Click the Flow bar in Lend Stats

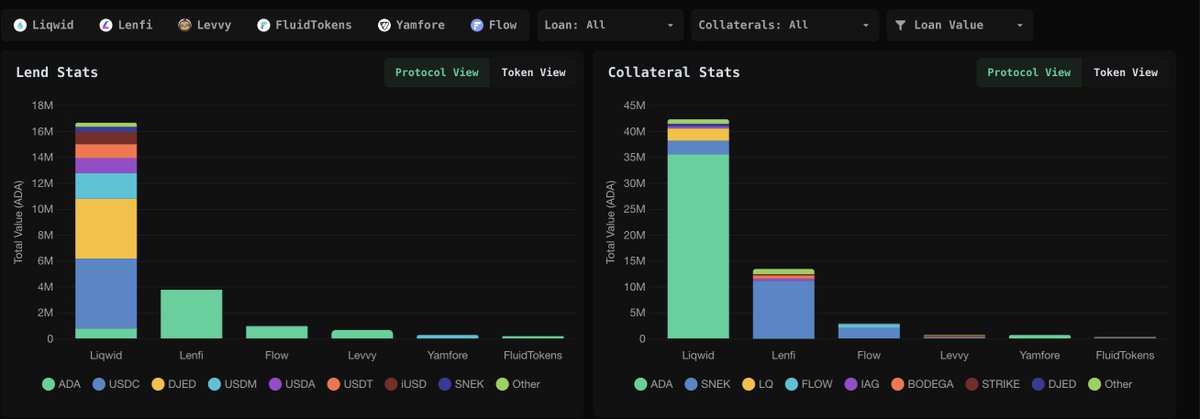277,332
